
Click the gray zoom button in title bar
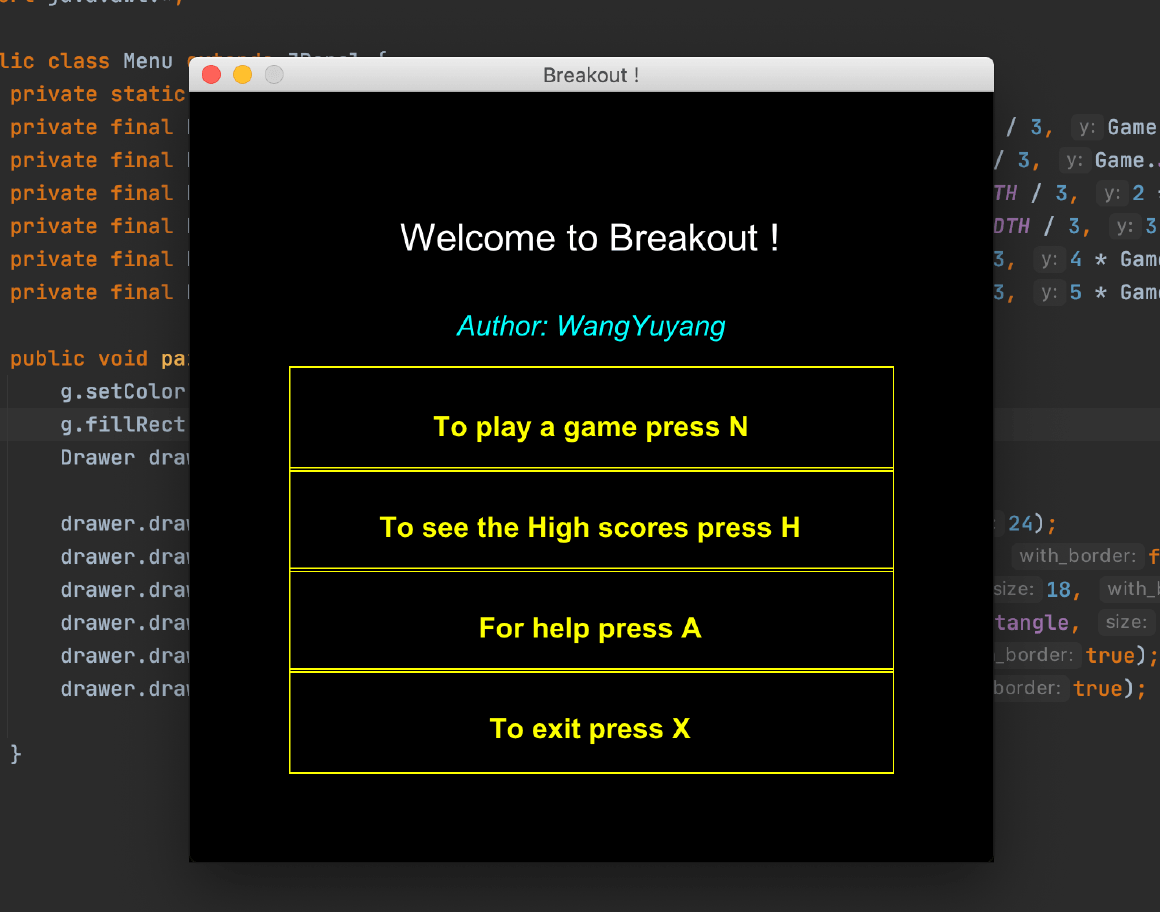pos(273,75)
